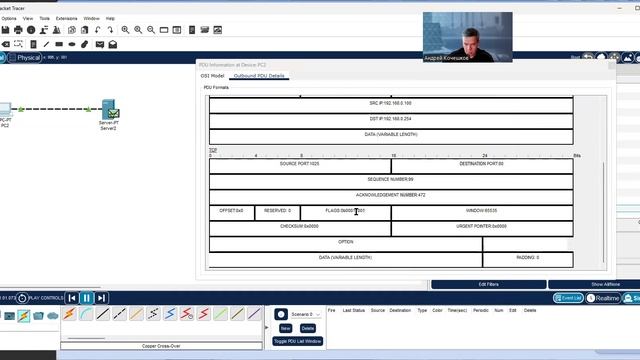Click the Server2 device on the workspace
This screenshot has width=640, height=360.
pos(109,109)
